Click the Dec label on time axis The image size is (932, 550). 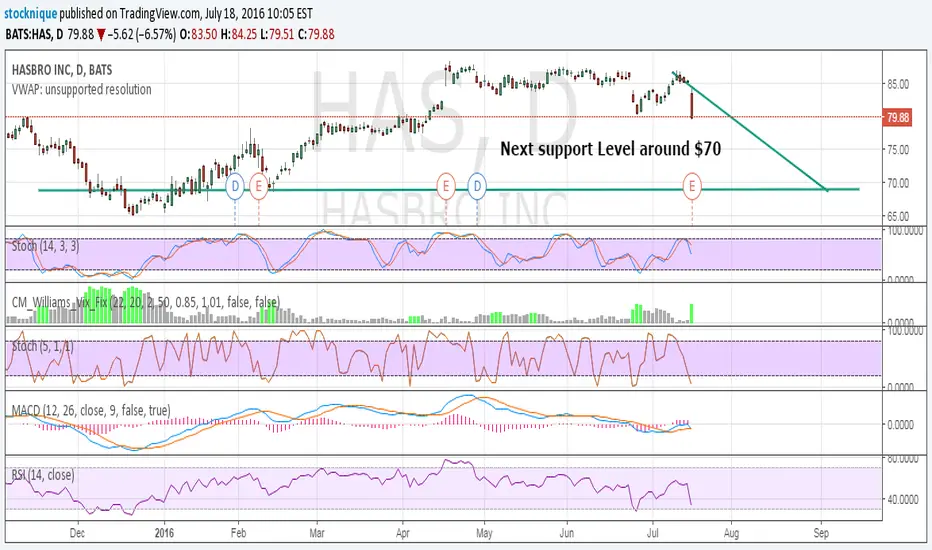click(x=77, y=533)
